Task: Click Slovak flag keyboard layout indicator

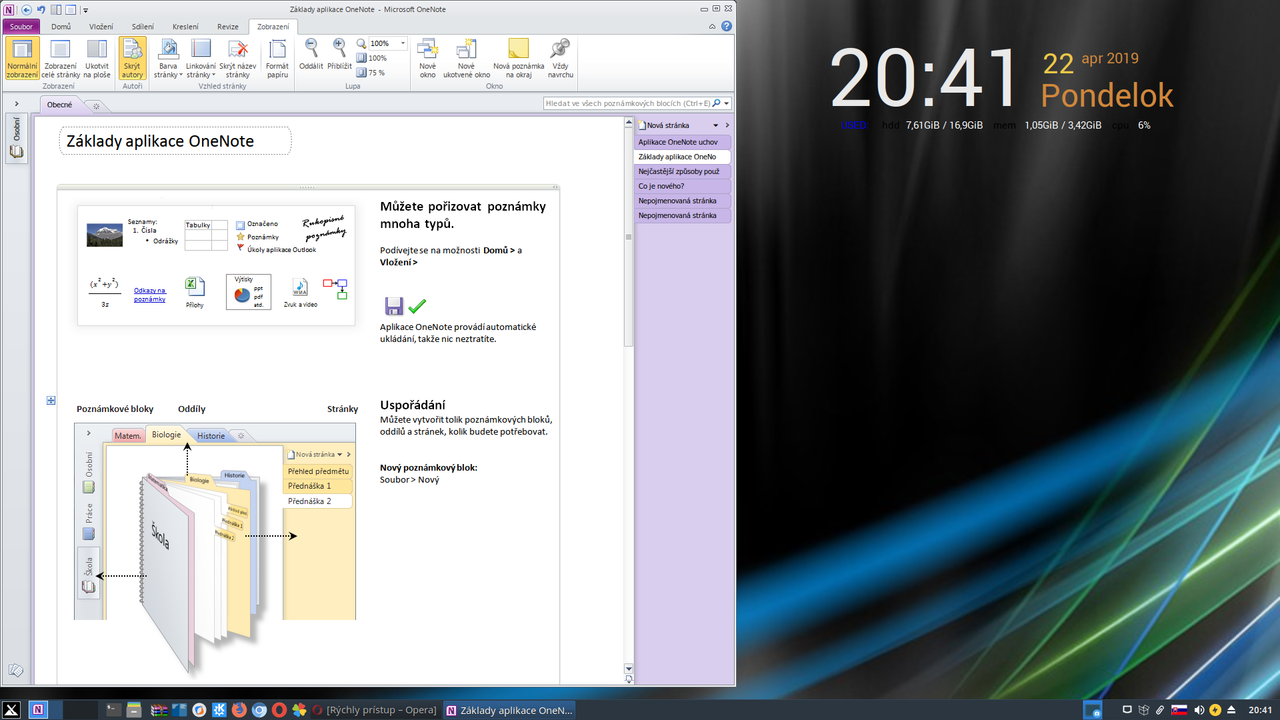Action: 1179,710
